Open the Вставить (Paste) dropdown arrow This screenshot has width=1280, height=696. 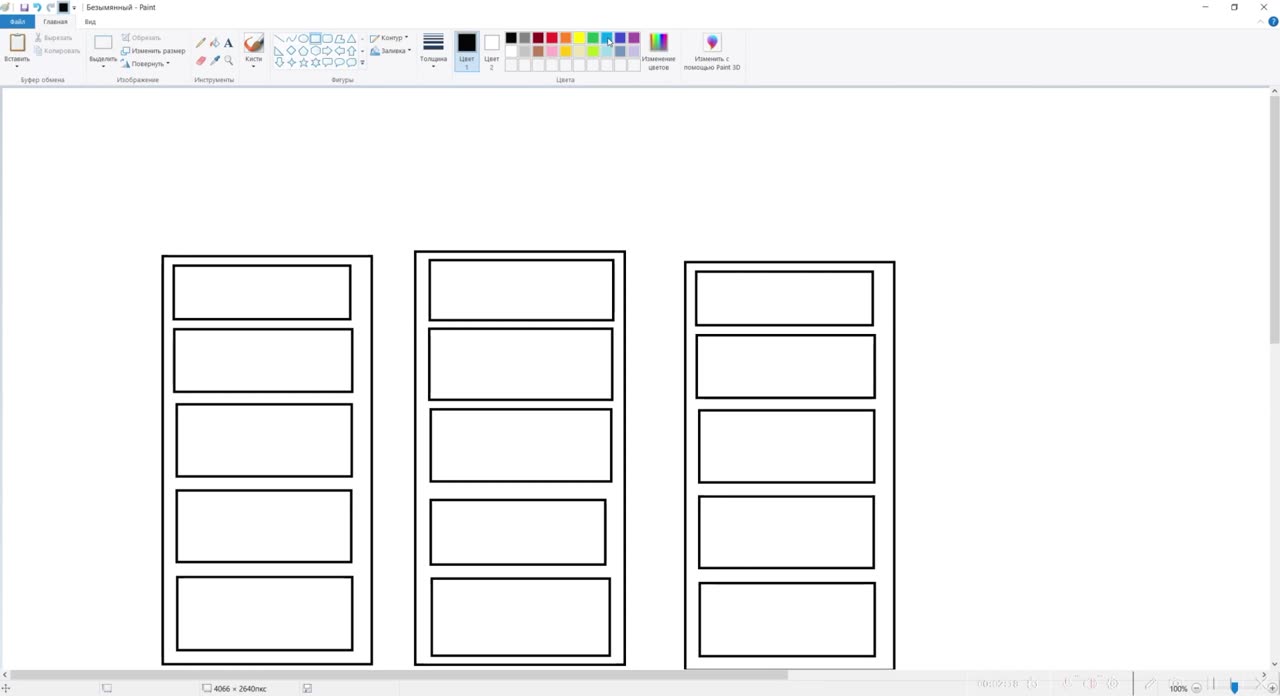point(17,64)
